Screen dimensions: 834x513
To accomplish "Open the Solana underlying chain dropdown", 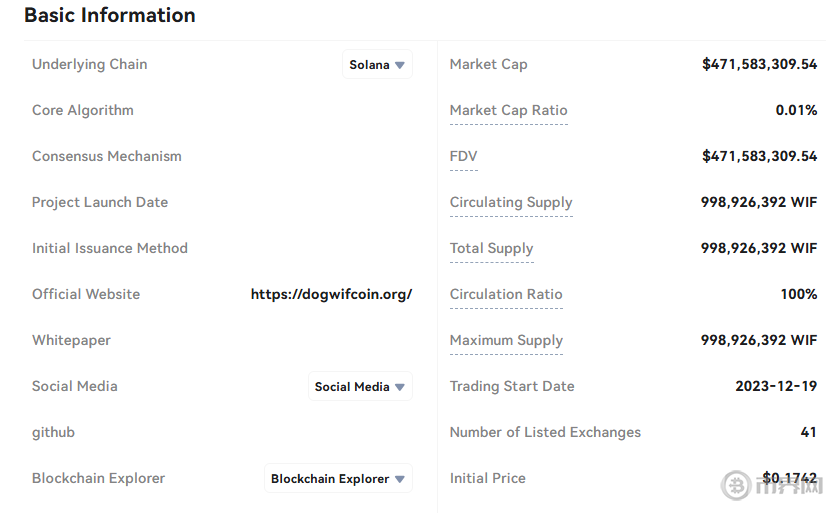I will click(376, 65).
